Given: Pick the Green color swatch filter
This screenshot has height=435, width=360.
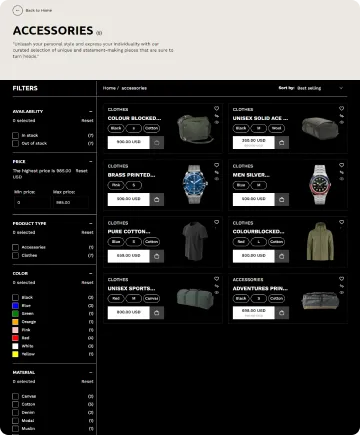Looking at the screenshot, I should [x=15, y=314].
